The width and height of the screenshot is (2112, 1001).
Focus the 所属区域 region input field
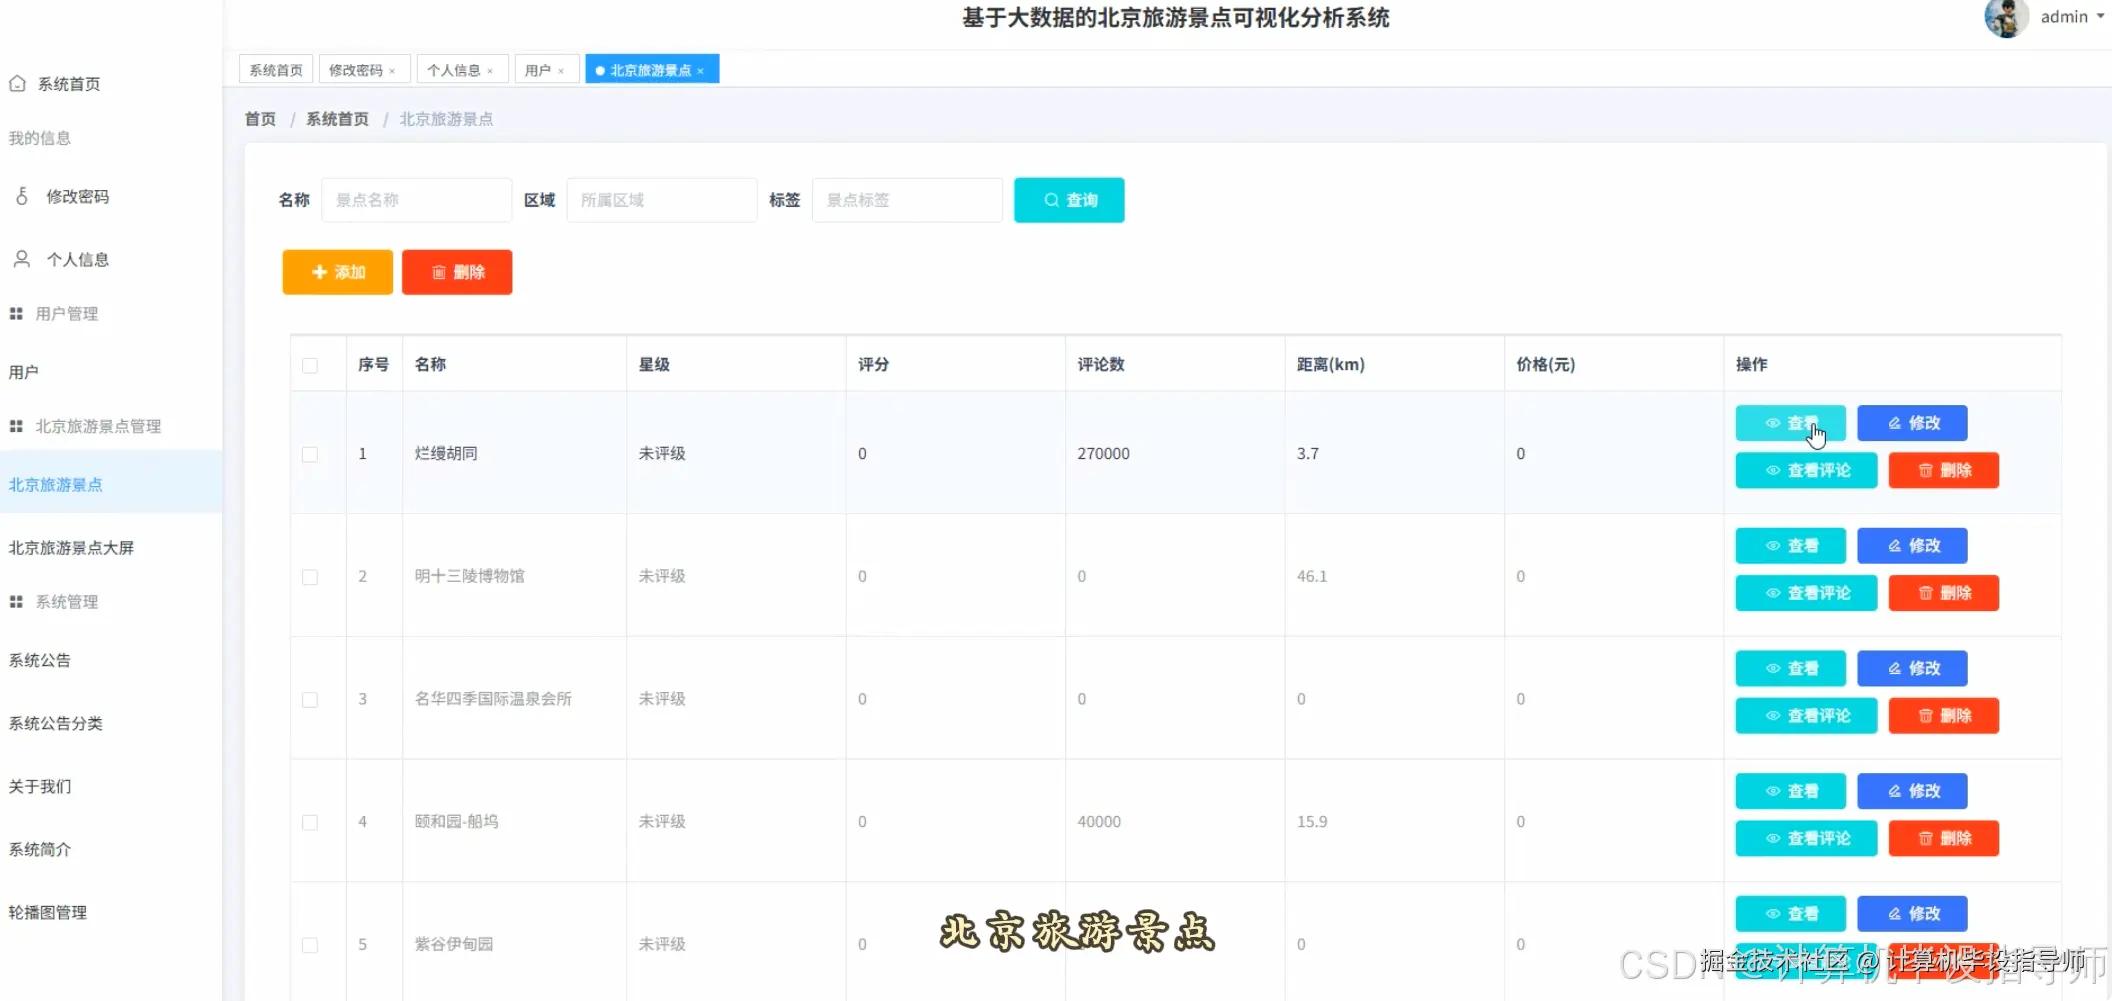[662, 200]
